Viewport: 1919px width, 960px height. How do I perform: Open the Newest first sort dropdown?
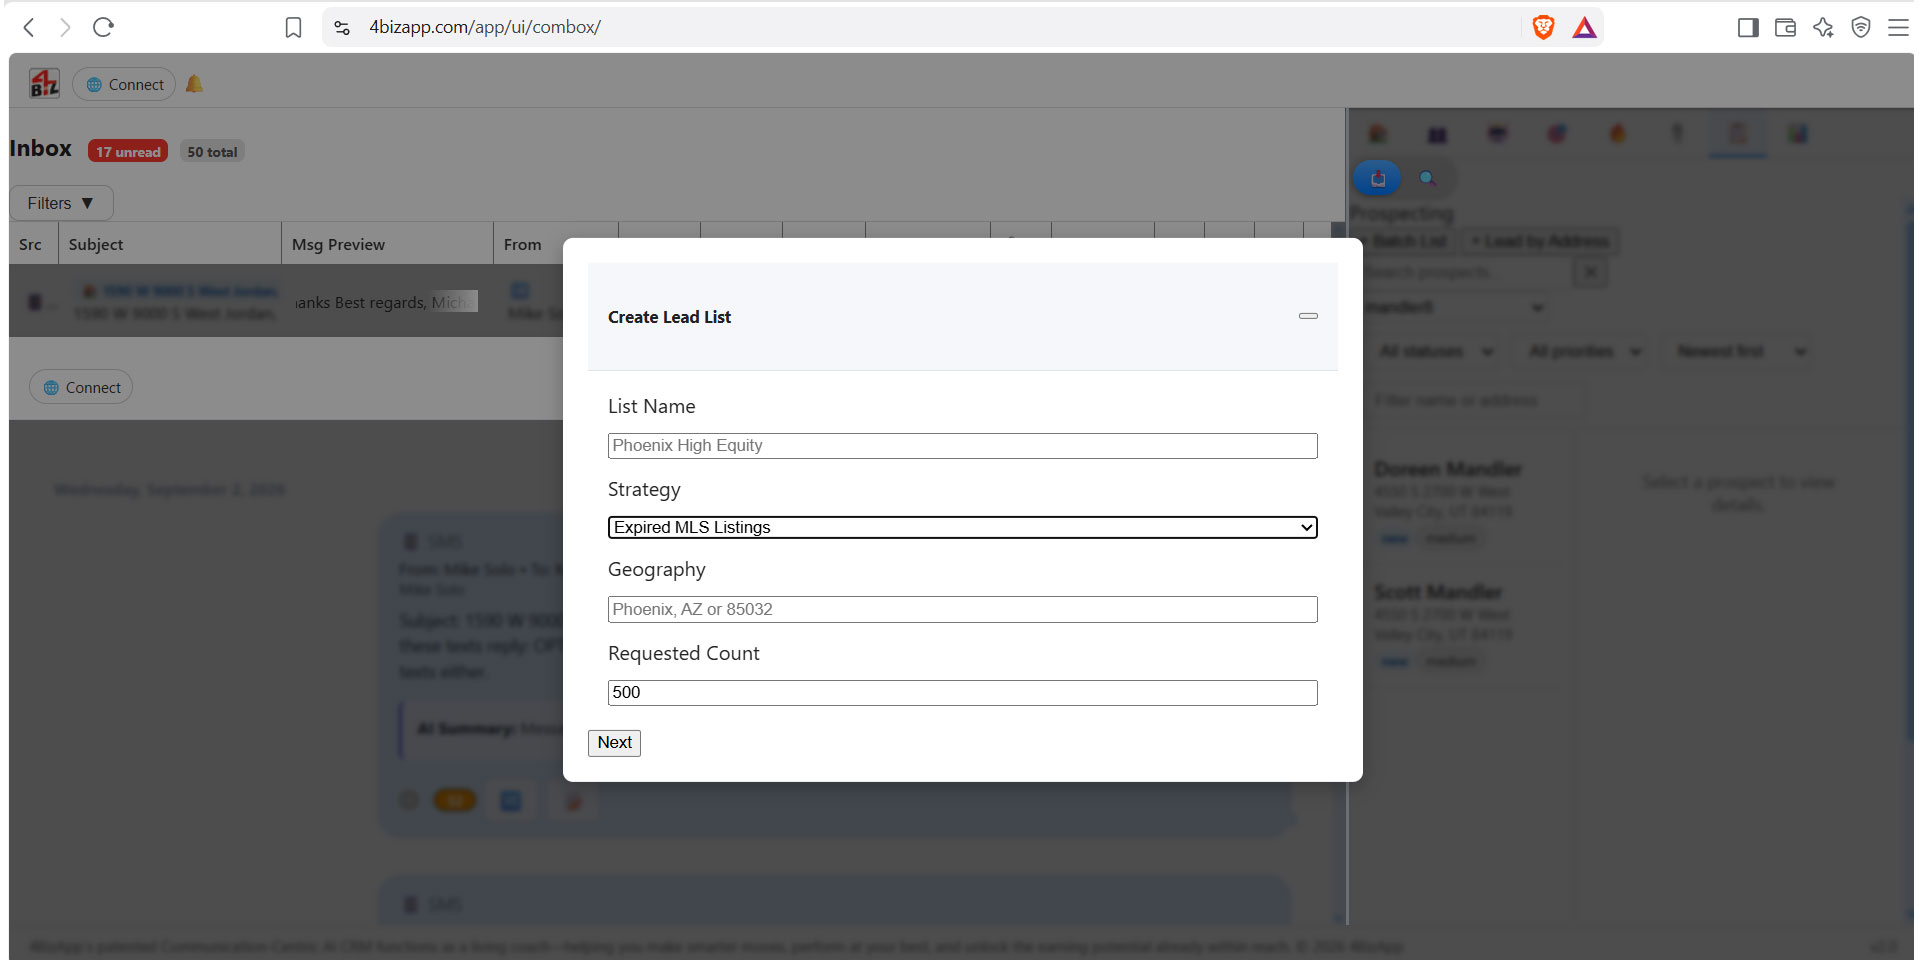click(1740, 351)
